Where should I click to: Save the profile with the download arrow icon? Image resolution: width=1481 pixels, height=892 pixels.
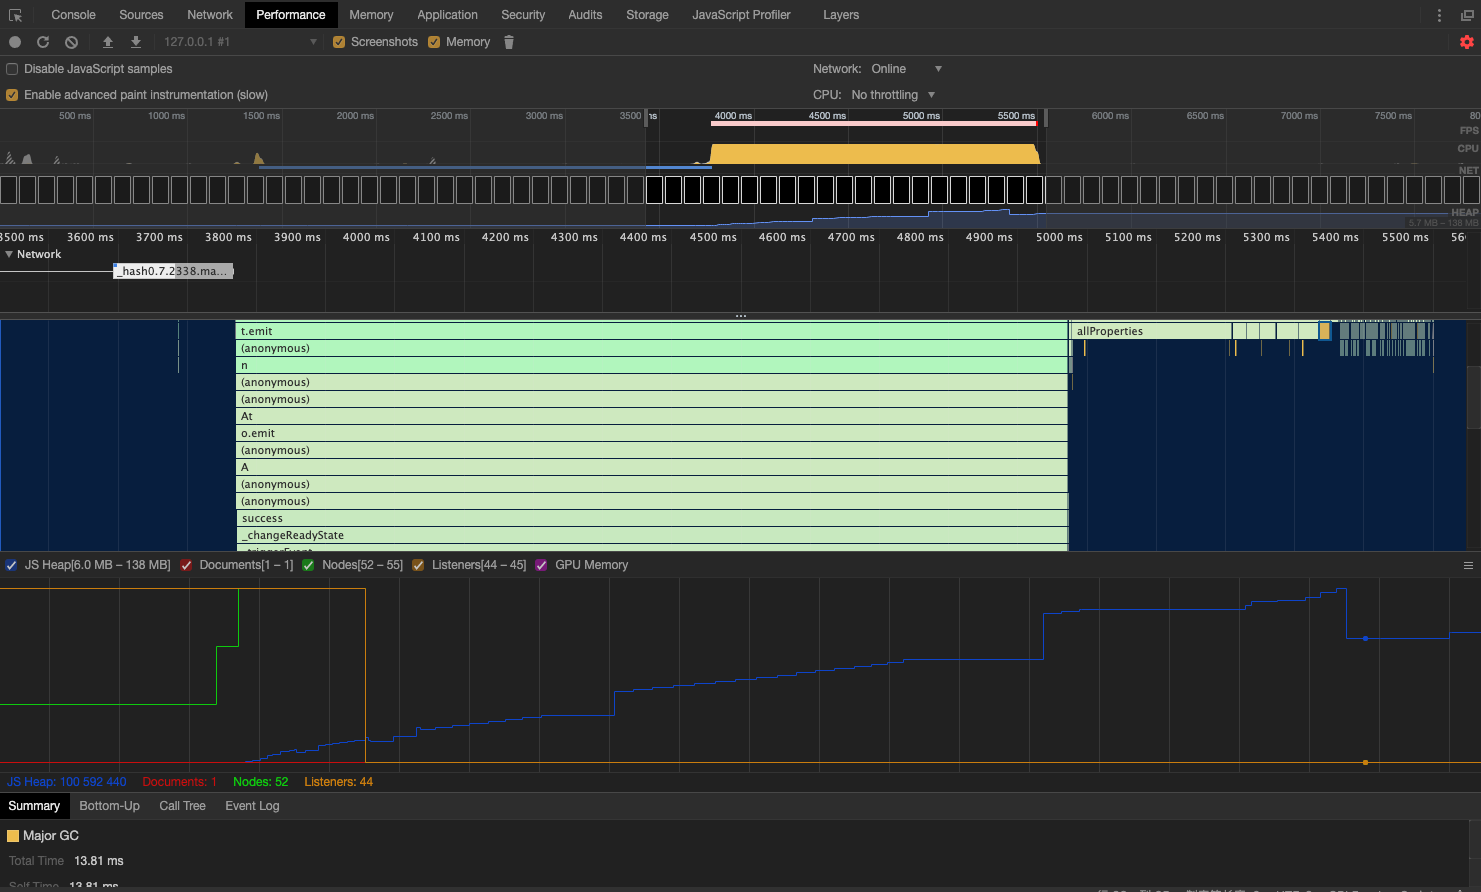pos(136,42)
